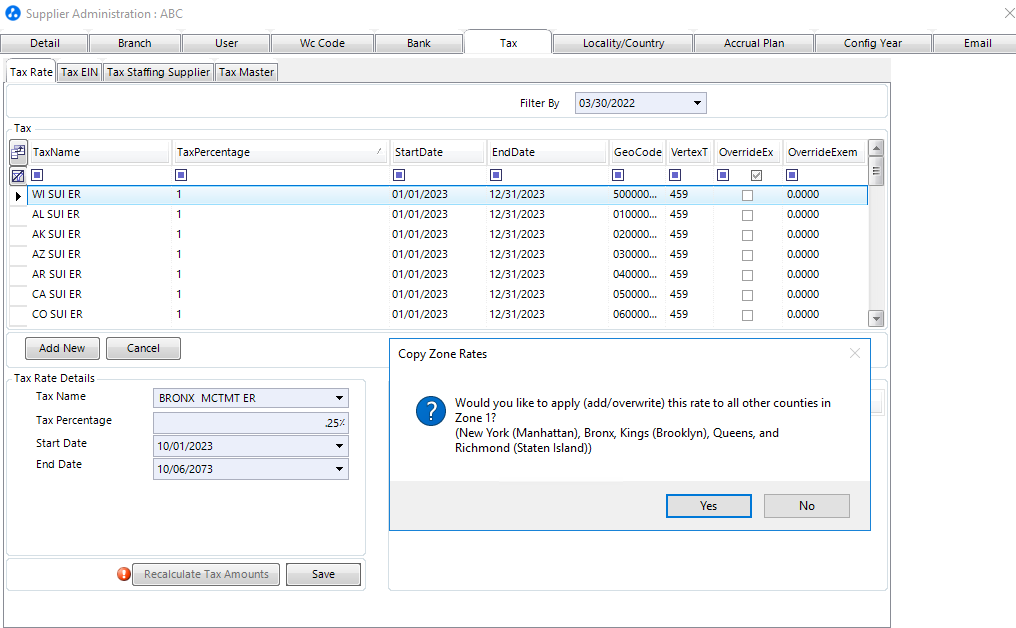
Task: Switch to the Locality/Country tab
Action: [x=623, y=43]
